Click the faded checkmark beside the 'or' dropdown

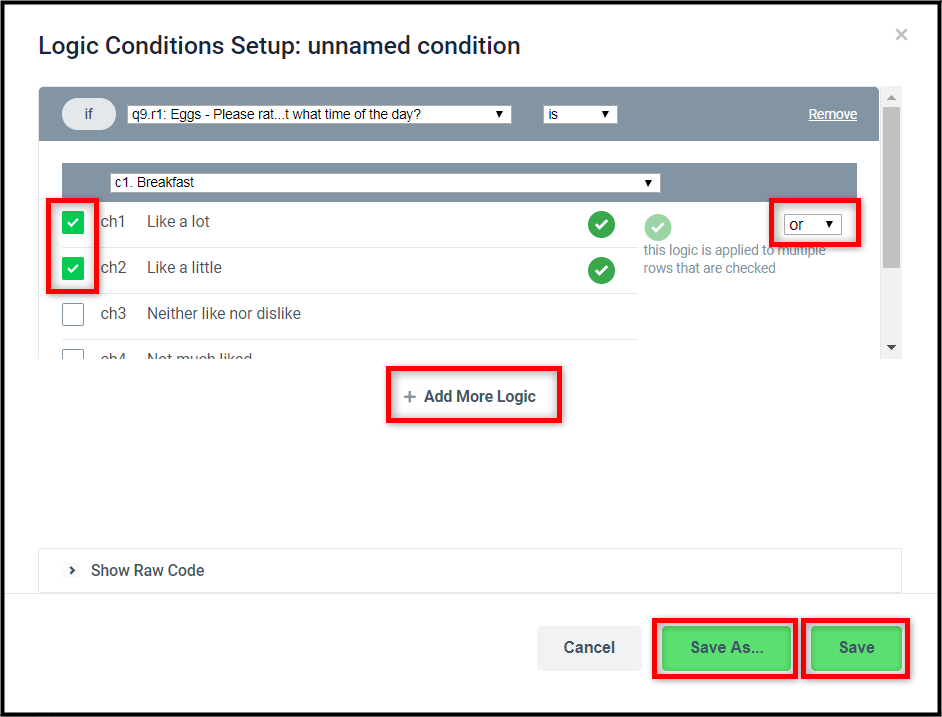pos(657,228)
